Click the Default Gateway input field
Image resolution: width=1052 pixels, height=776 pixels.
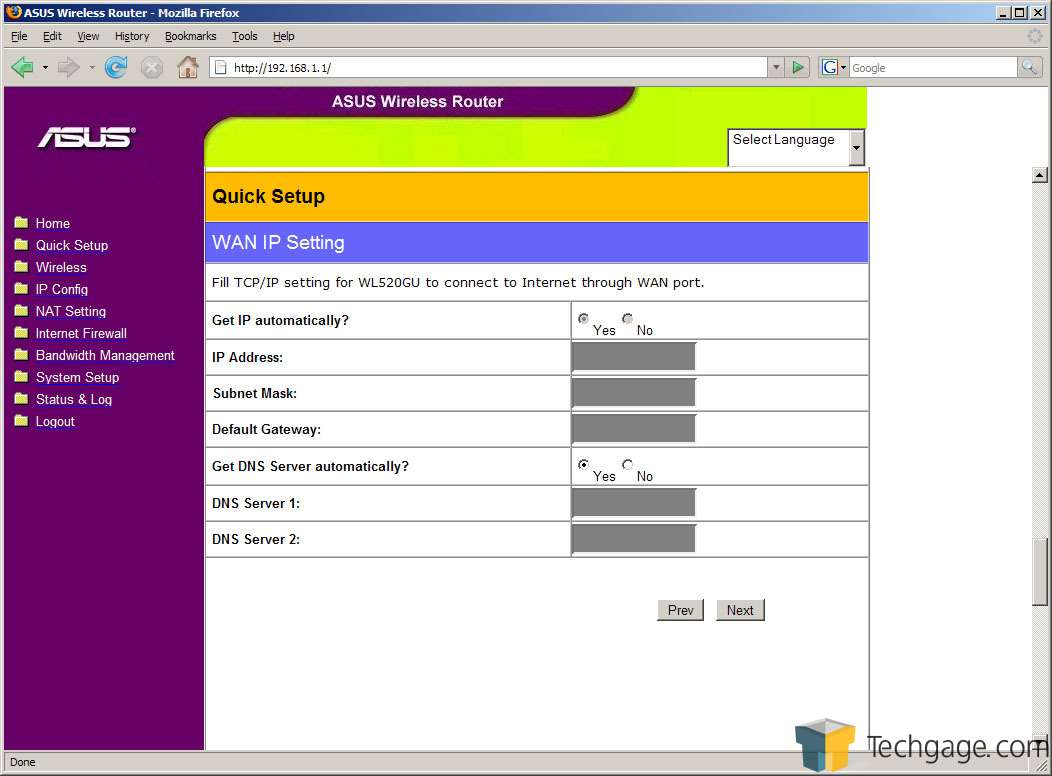point(633,429)
